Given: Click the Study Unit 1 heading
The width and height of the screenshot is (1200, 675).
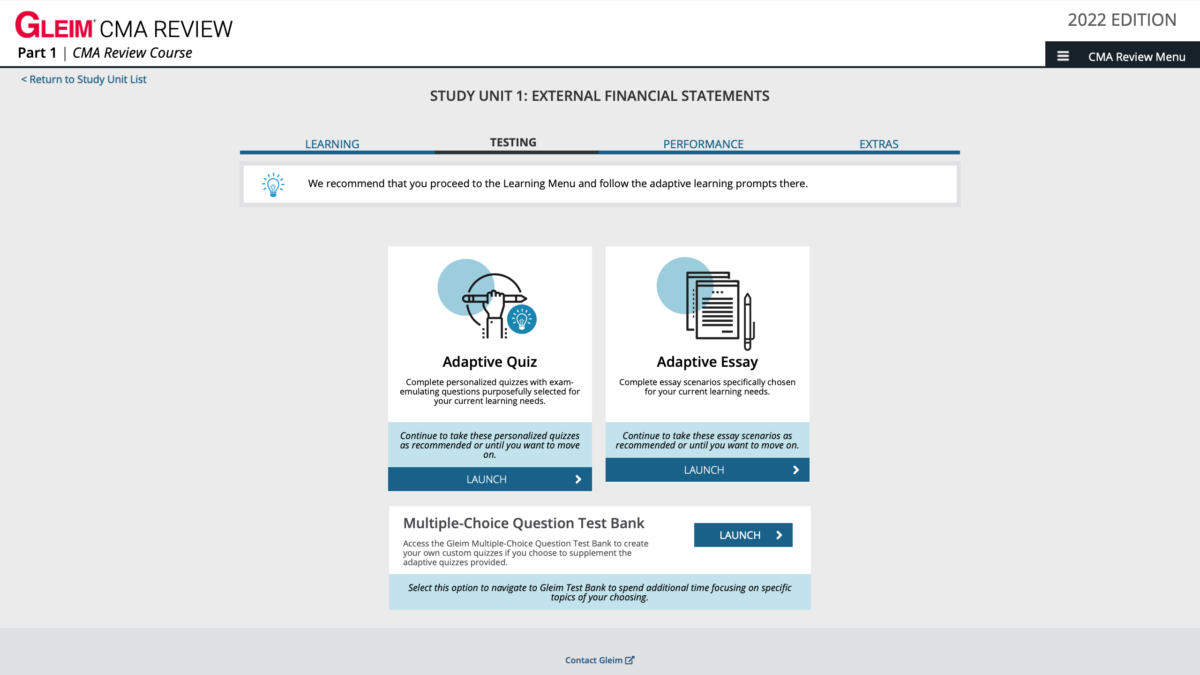Looking at the screenshot, I should click(x=599, y=95).
